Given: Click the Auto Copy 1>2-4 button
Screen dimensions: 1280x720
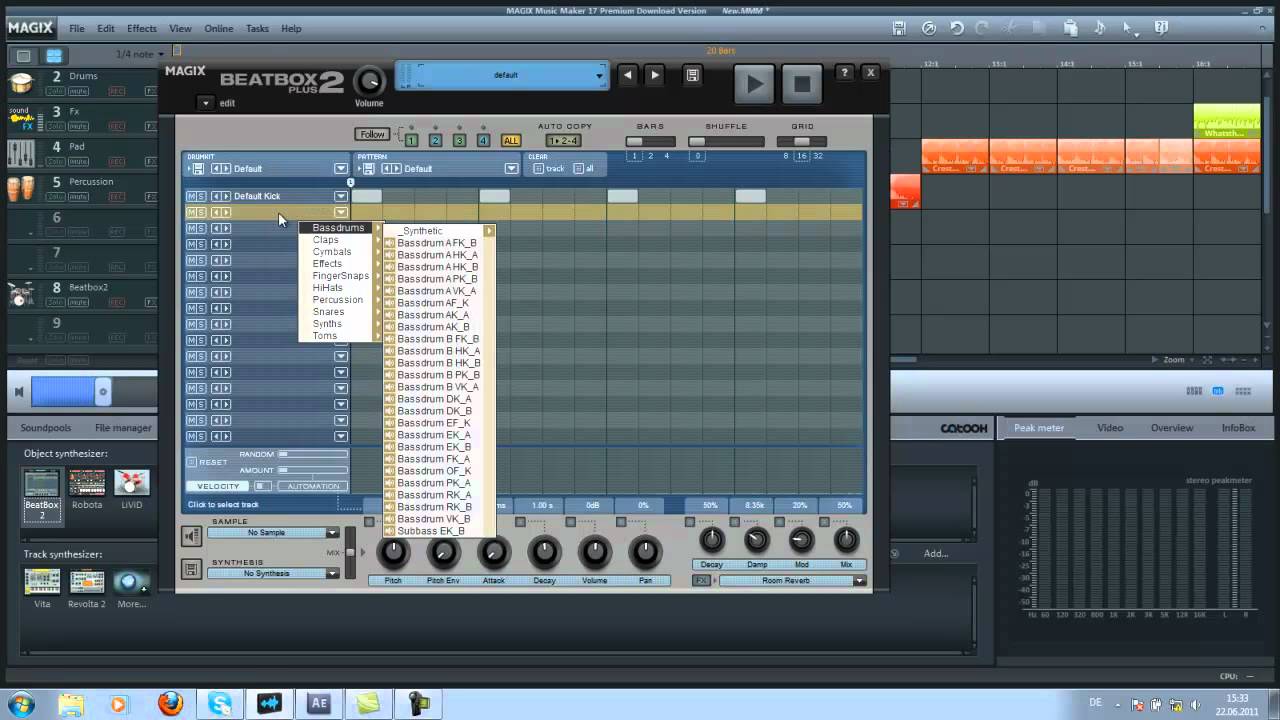Looking at the screenshot, I should click(x=563, y=140).
